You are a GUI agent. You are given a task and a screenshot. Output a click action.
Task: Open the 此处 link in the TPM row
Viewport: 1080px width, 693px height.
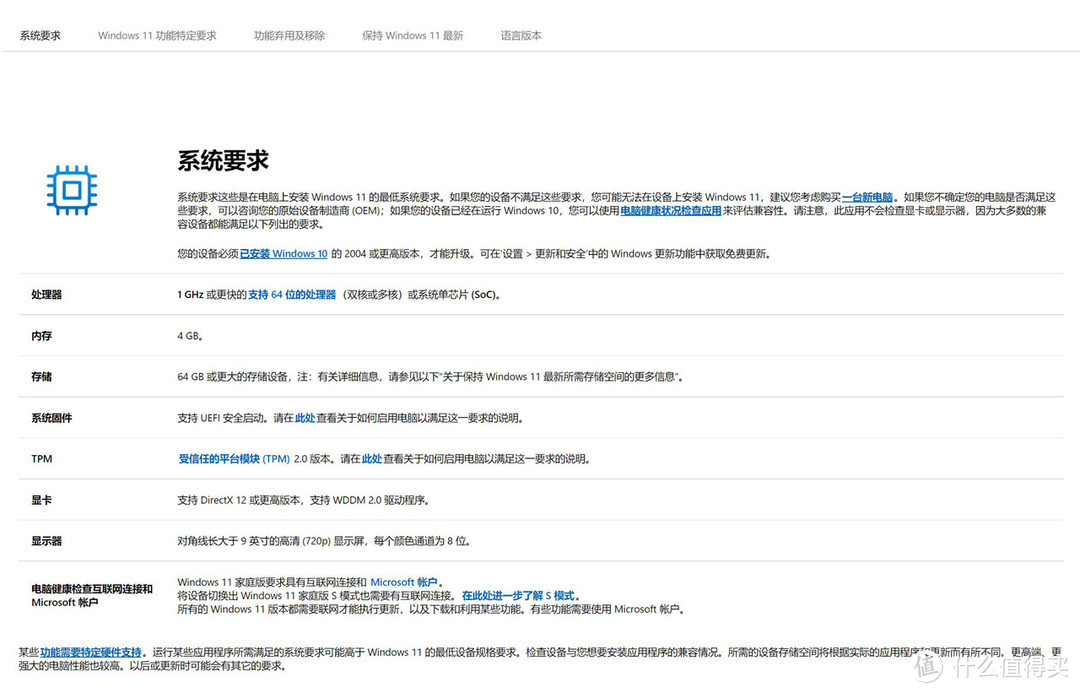370,458
